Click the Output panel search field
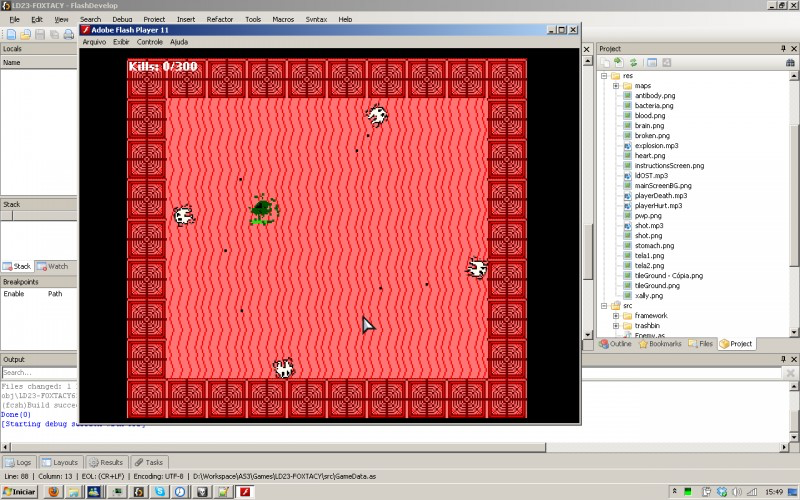Viewport: 800px width, 500px height. point(39,372)
